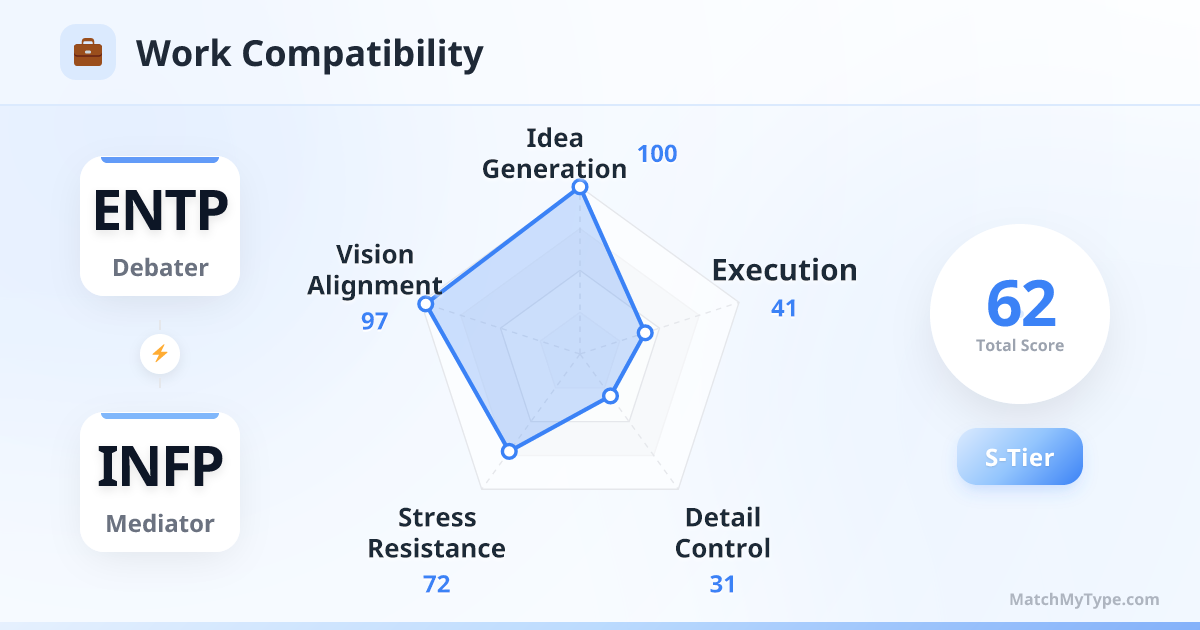Click the Stress Resistance axis label
1200x630 pixels.
pyautogui.click(x=437, y=533)
